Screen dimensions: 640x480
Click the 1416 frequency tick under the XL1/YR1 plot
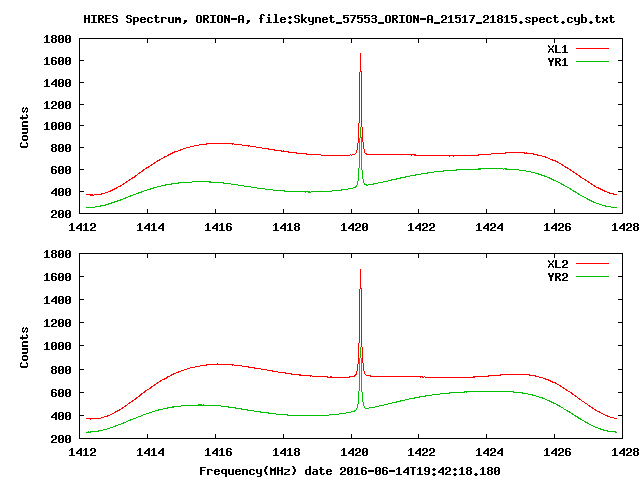click(218, 227)
